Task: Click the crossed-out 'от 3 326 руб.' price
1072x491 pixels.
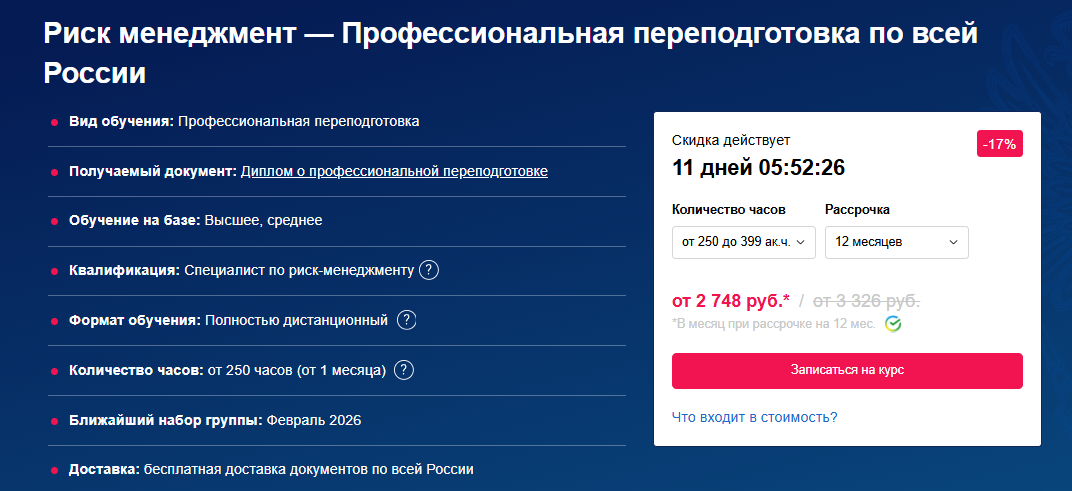Action: tap(865, 300)
